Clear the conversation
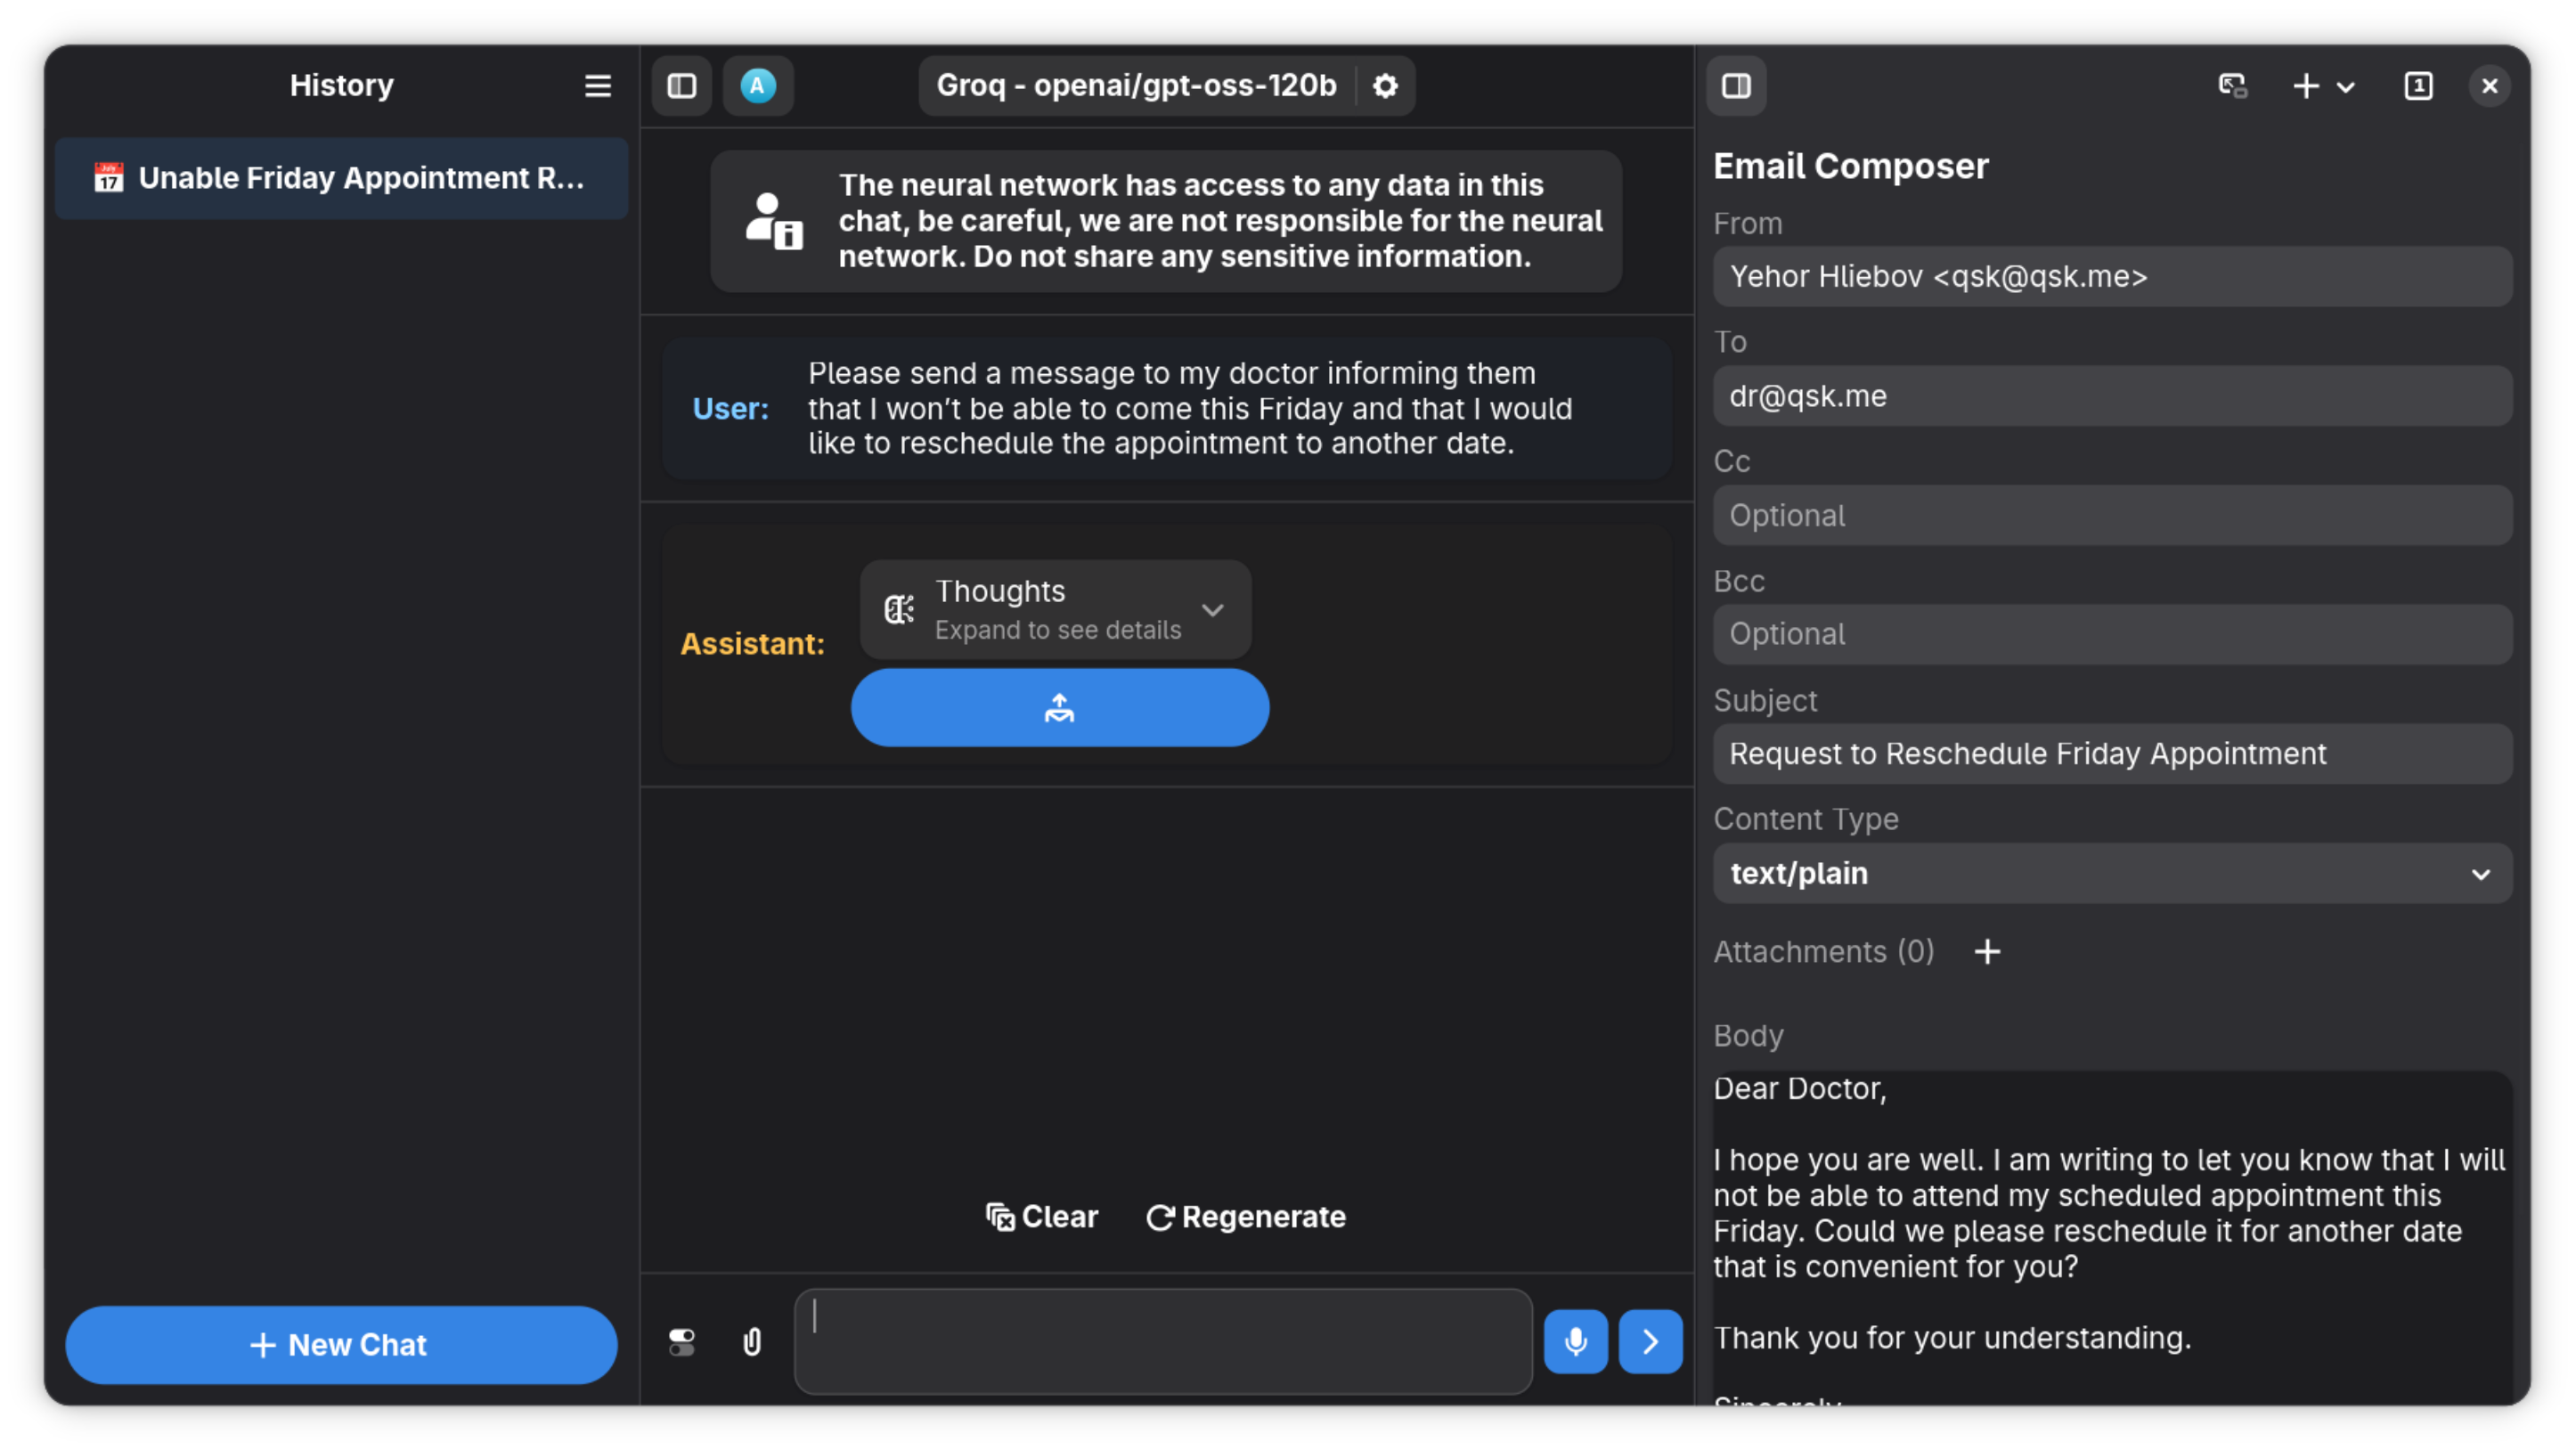The width and height of the screenshot is (2576, 1450). coord(1041,1216)
